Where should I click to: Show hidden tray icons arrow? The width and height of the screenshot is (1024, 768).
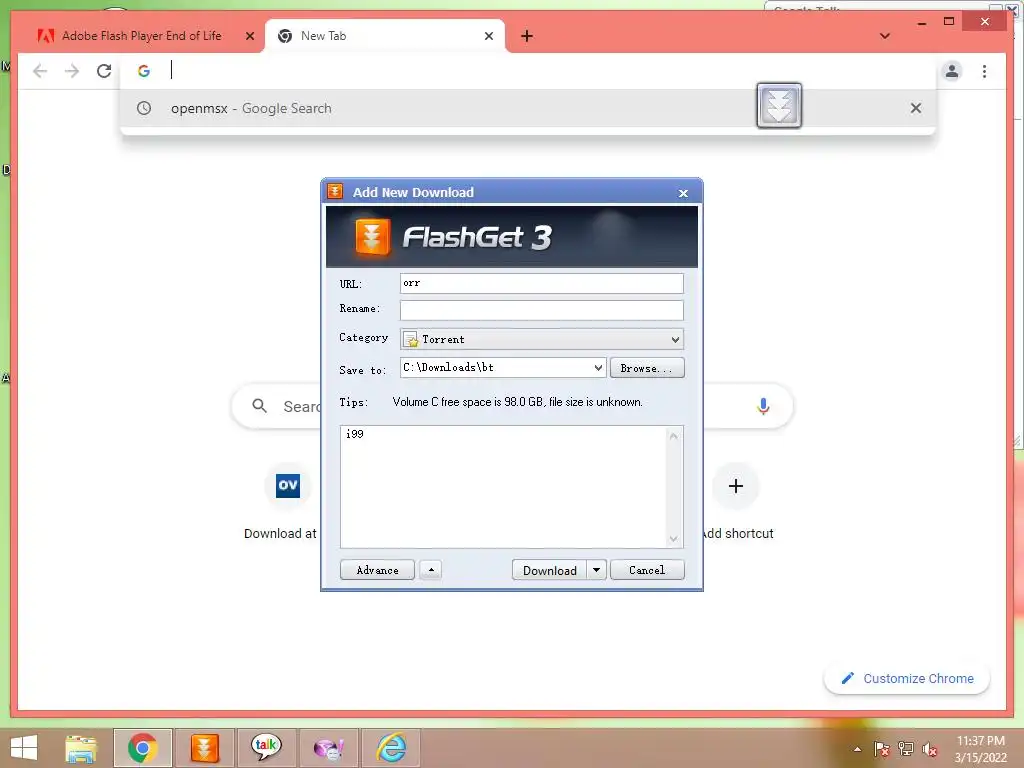click(x=857, y=749)
